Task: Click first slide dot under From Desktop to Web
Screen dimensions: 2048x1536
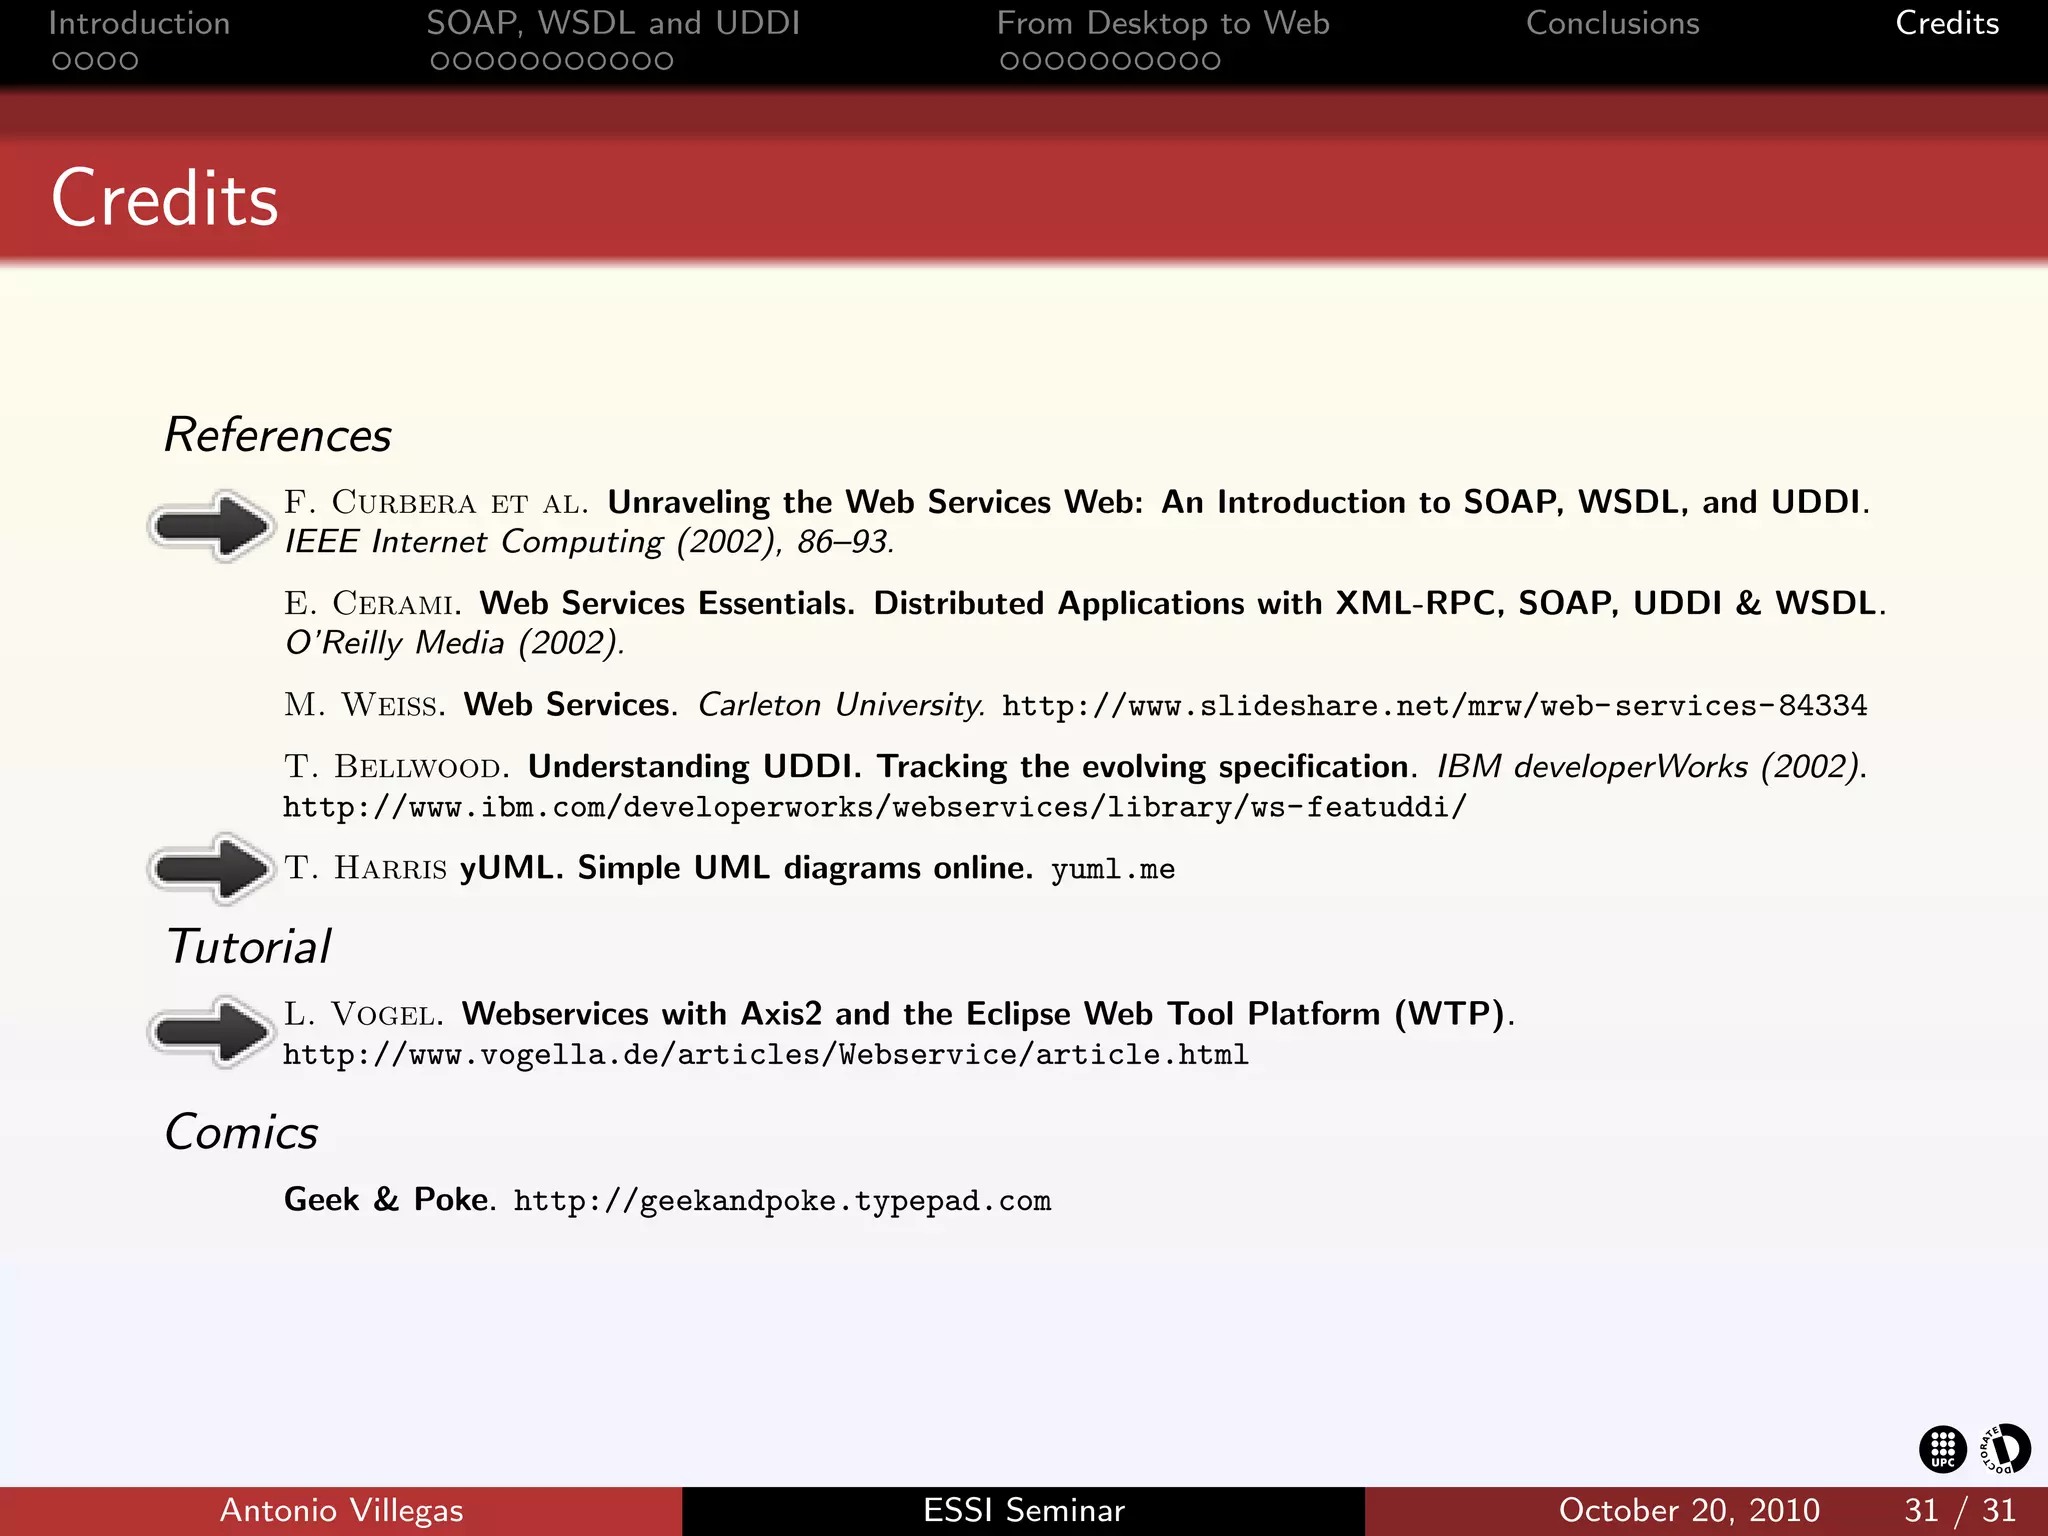Action: pos(1010,61)
